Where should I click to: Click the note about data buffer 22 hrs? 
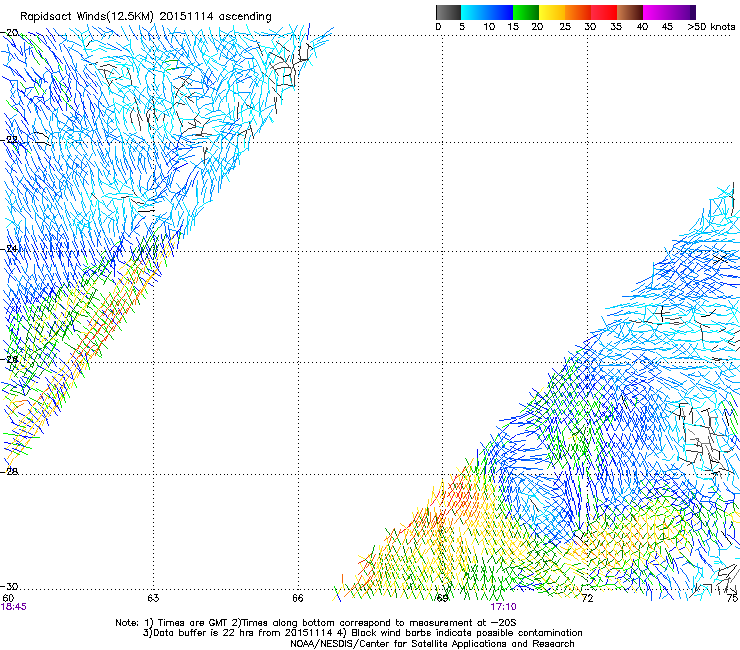240,633
